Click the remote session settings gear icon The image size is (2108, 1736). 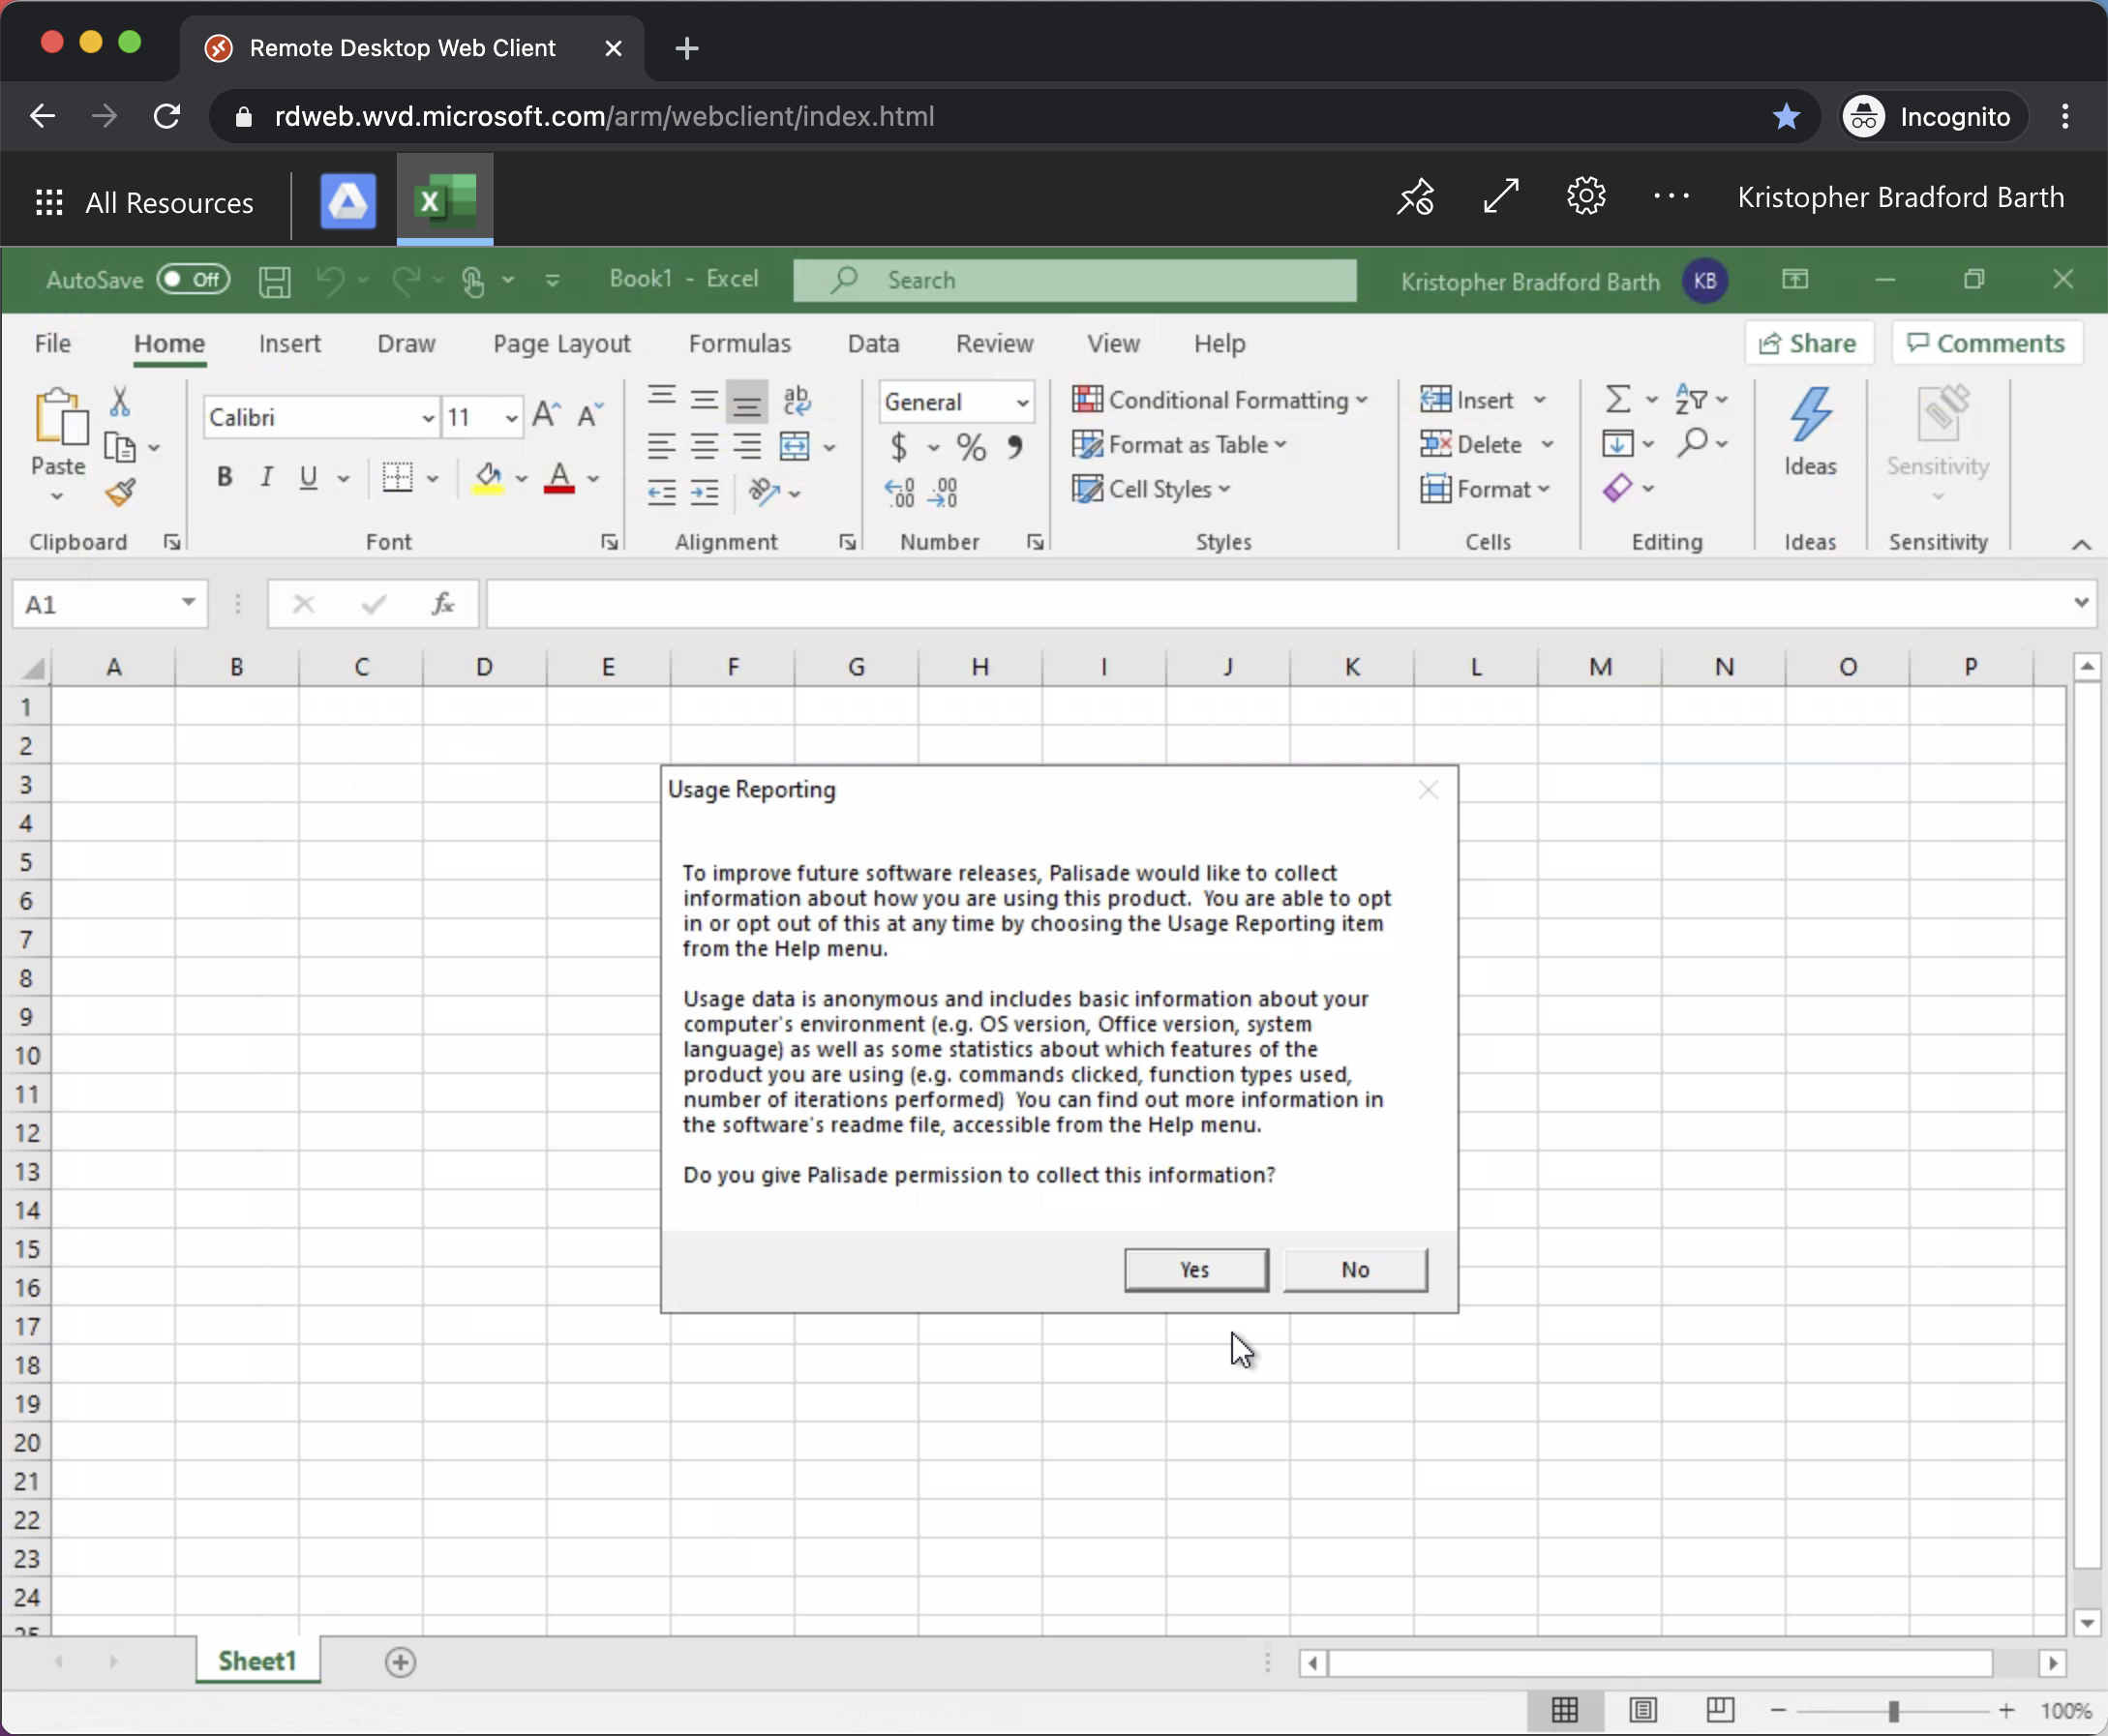[1586, 196]
